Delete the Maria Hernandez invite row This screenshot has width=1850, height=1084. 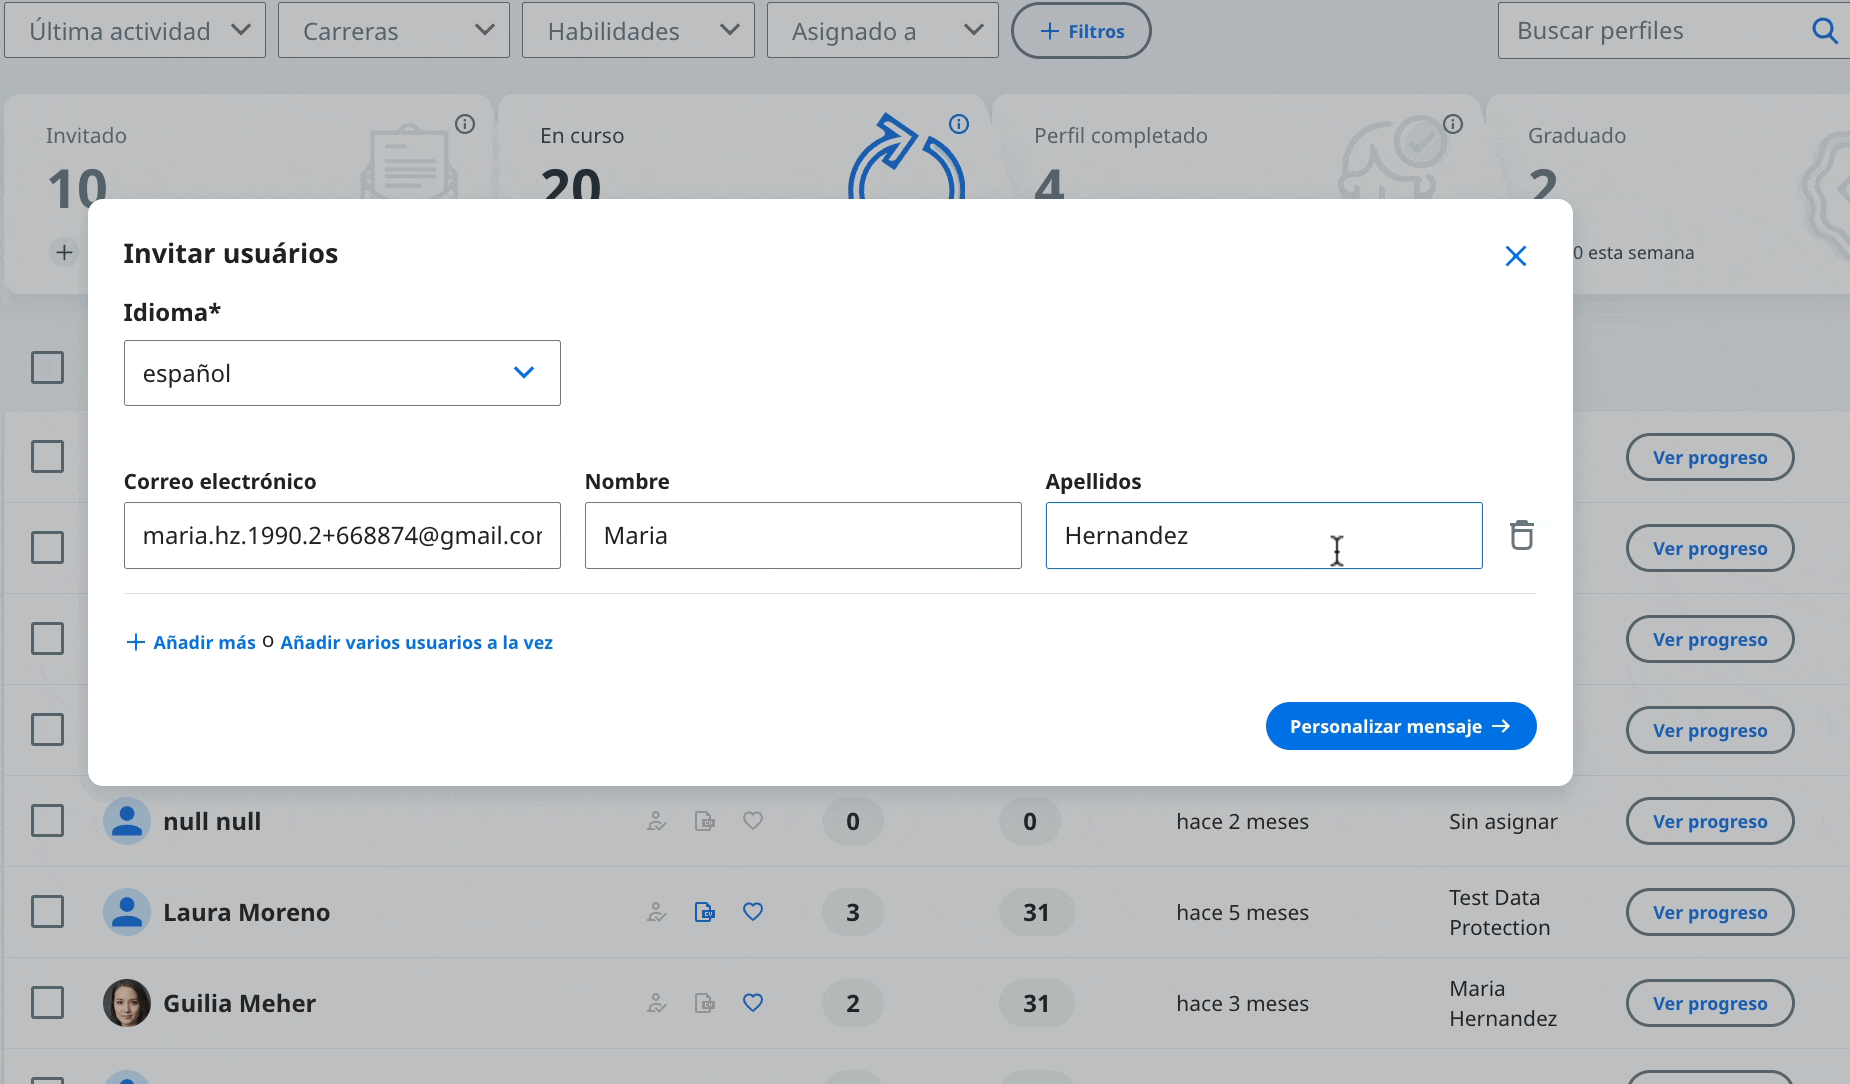pyautogui.click(x=1521, y=535)
